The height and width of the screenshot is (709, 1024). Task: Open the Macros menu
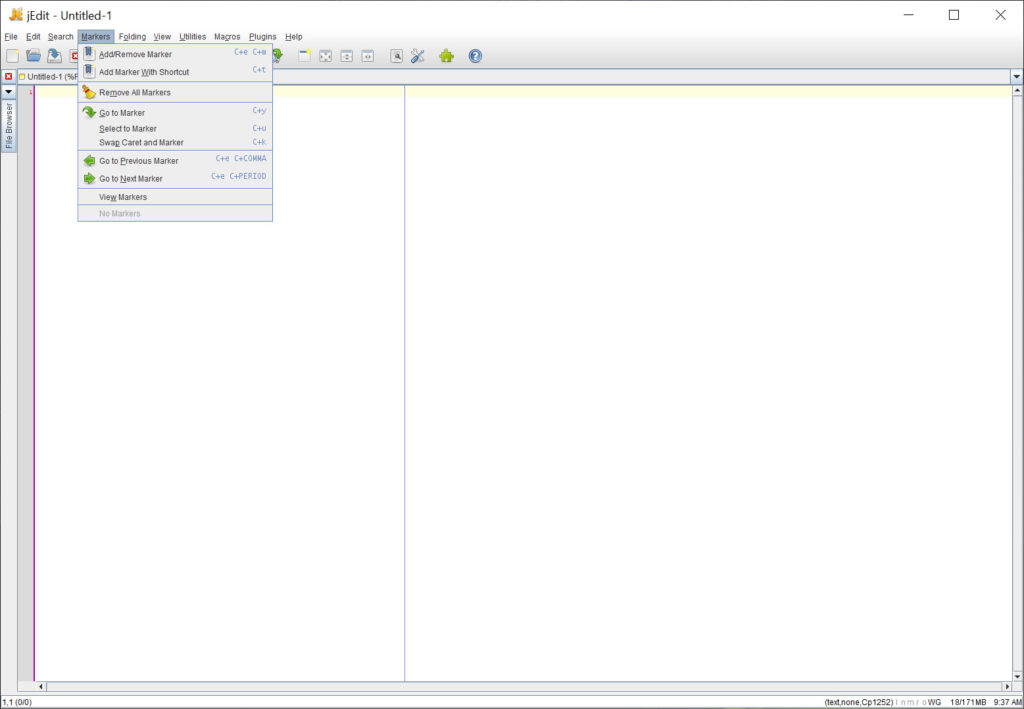227,37
